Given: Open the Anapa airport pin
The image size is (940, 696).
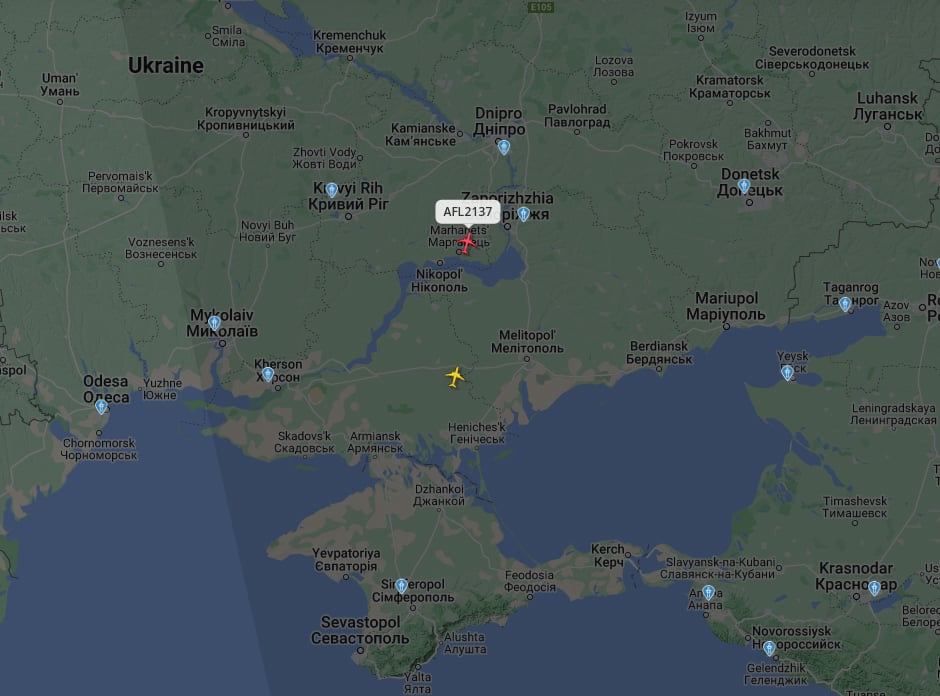Looking at the screenshot, I should (709, 593).
